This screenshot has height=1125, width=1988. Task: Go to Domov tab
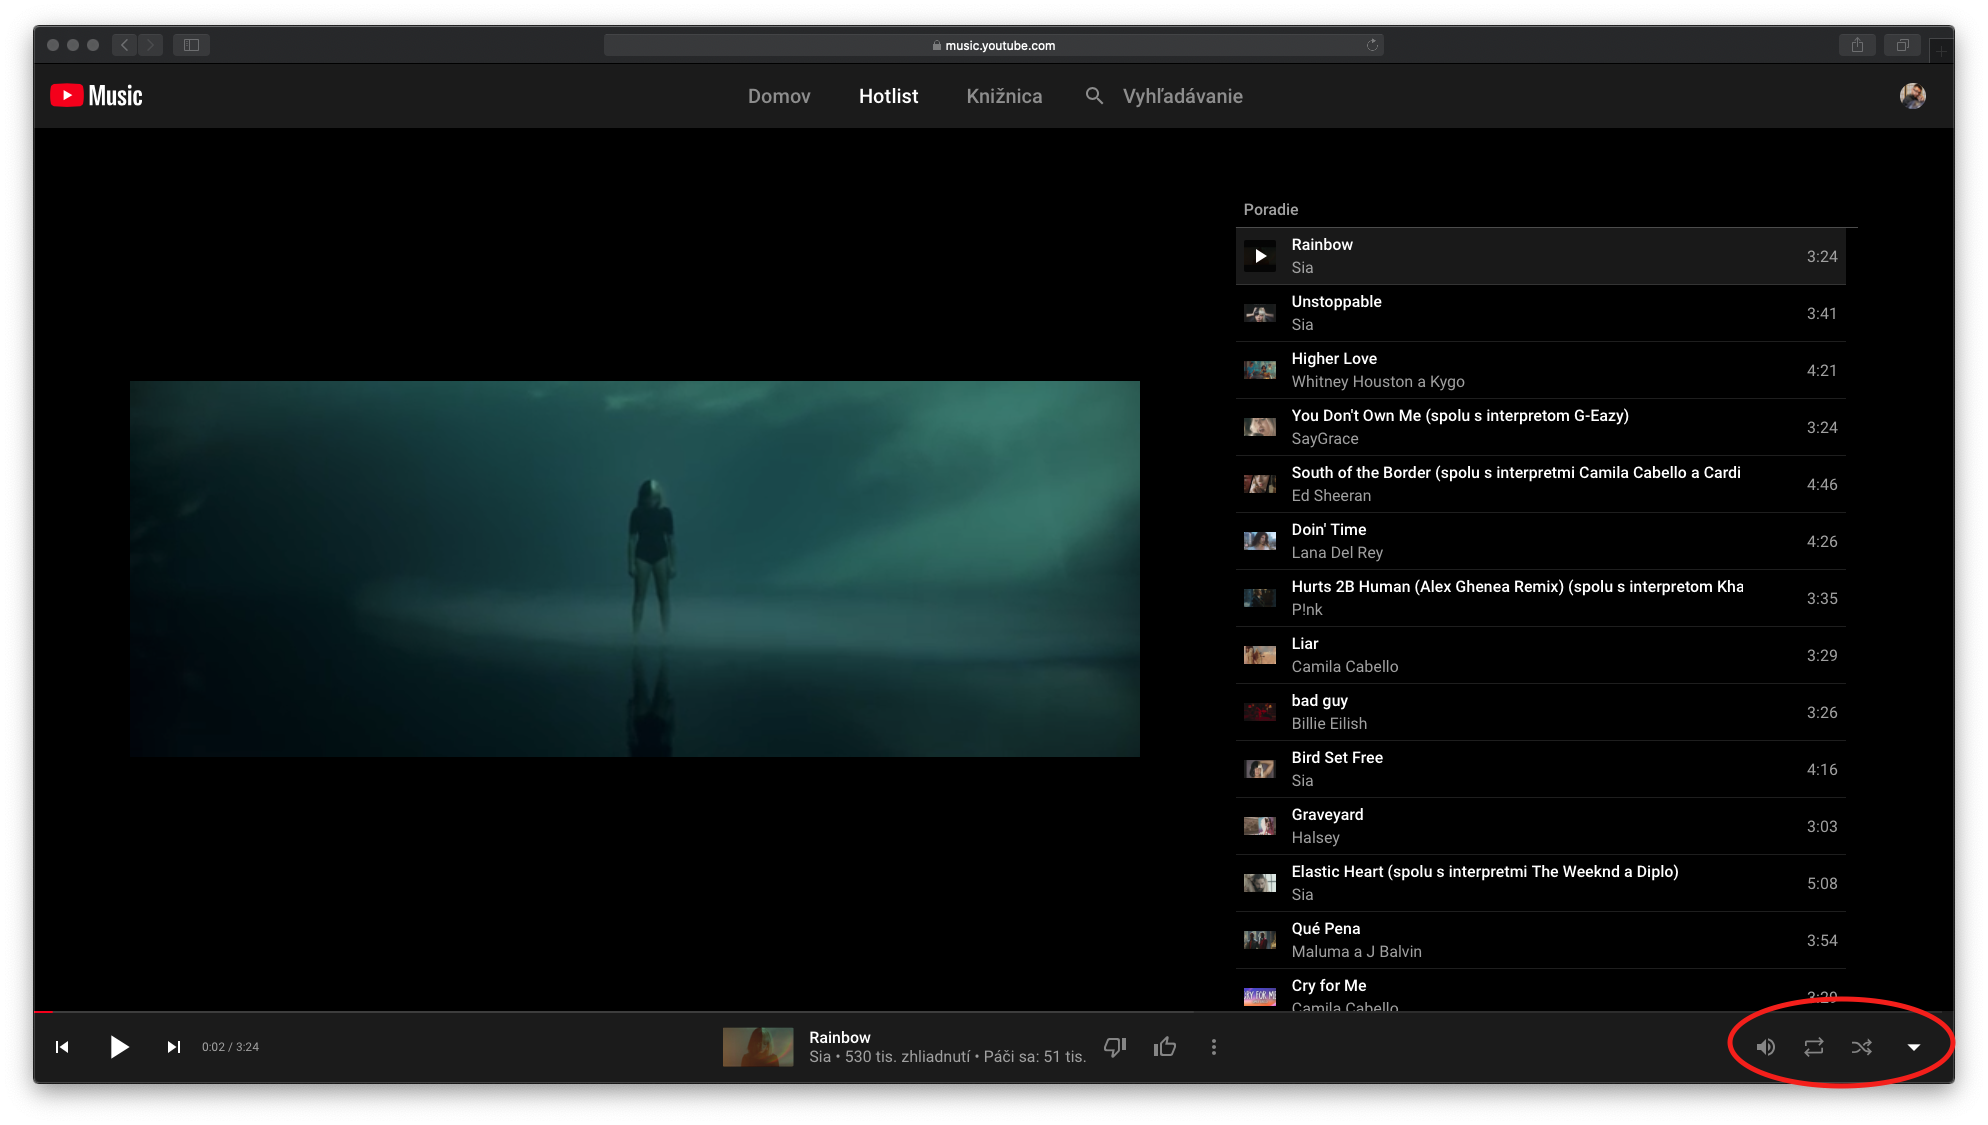[779, 96]
